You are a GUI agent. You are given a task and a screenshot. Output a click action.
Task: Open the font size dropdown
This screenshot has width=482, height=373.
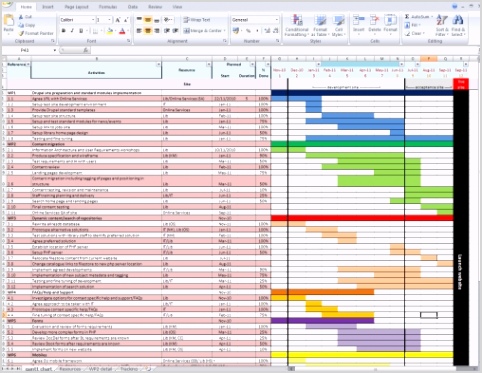pyautogui.click(x=109, y=20)
